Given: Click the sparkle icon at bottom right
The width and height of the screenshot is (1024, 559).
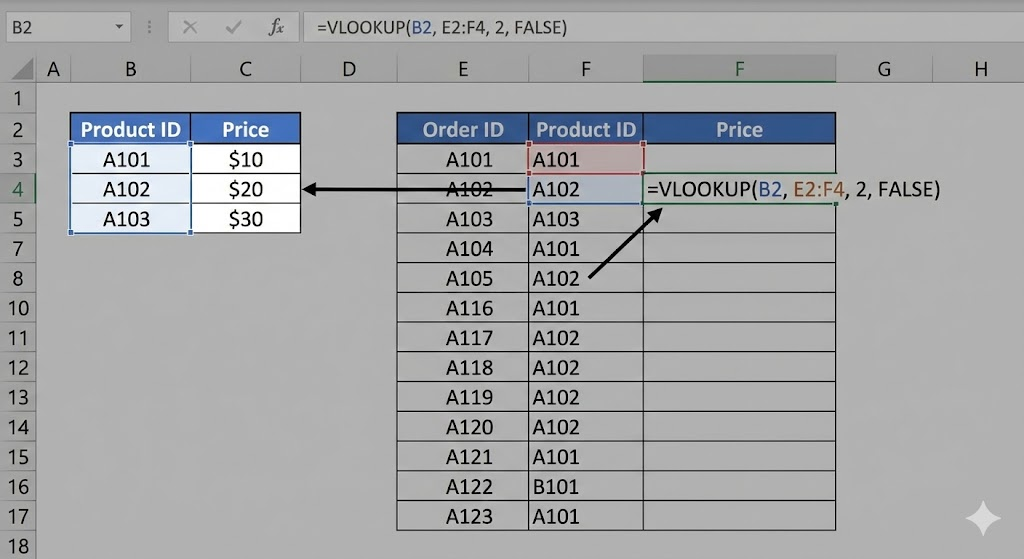Looking at the screenshot, I should point(983,519).
